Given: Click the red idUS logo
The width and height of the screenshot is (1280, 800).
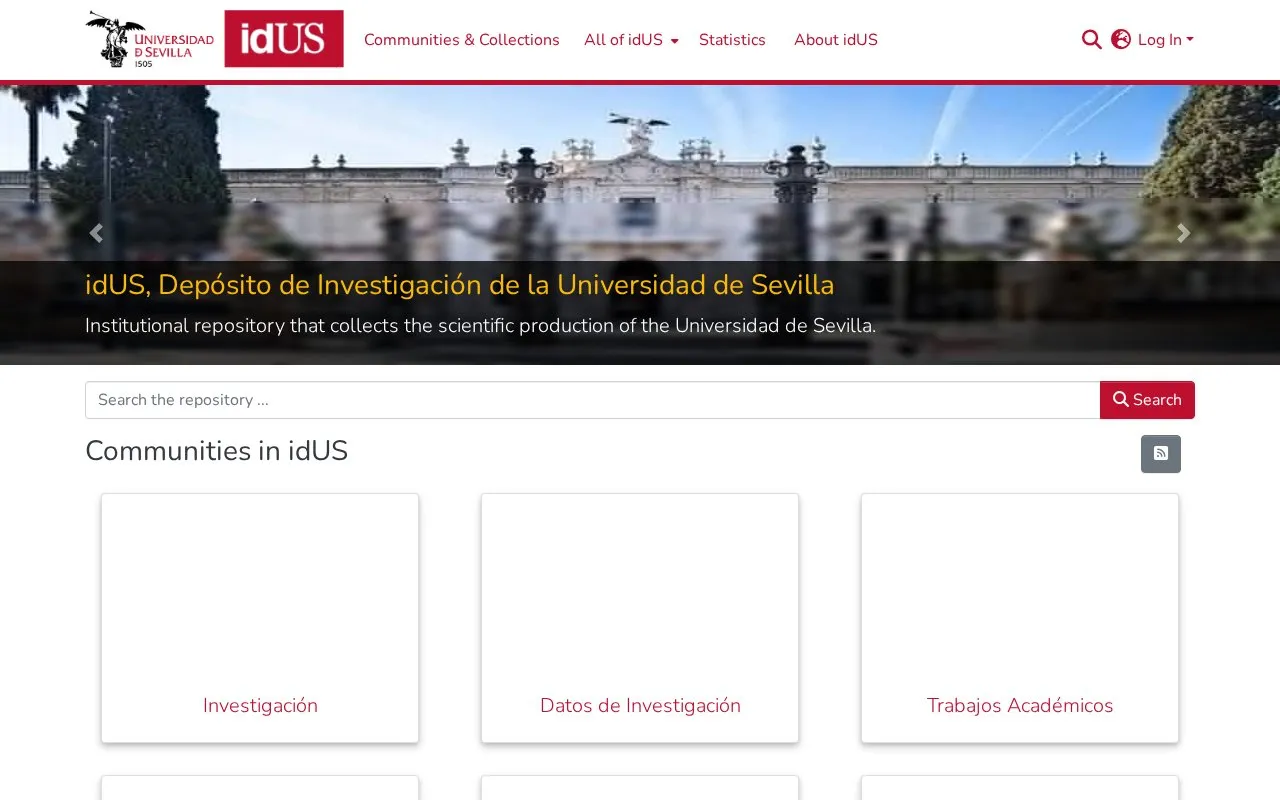Looking at the screenshot, I should pyautogui.click(x=284, y=39).
